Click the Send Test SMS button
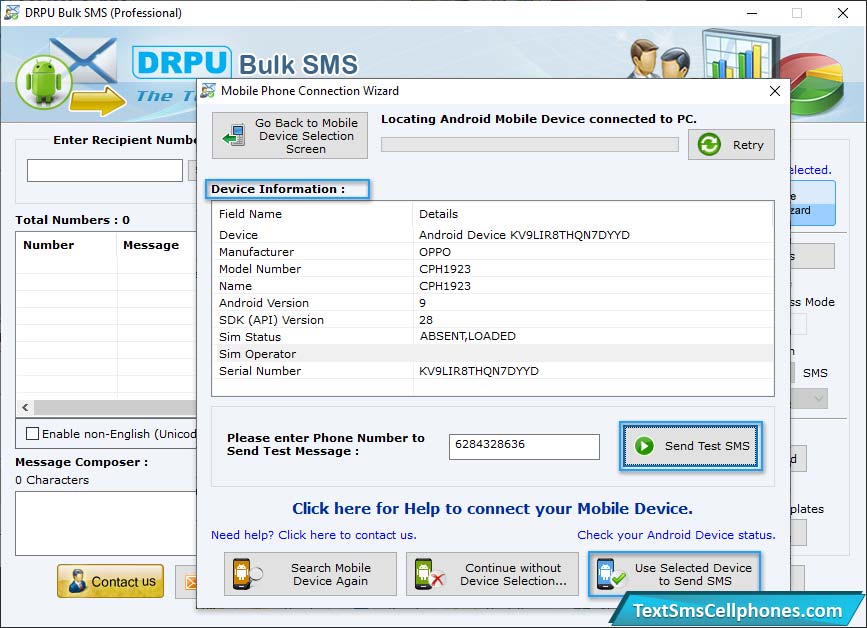The height and width of the screenshot is (628, 867). pos(691,446)
